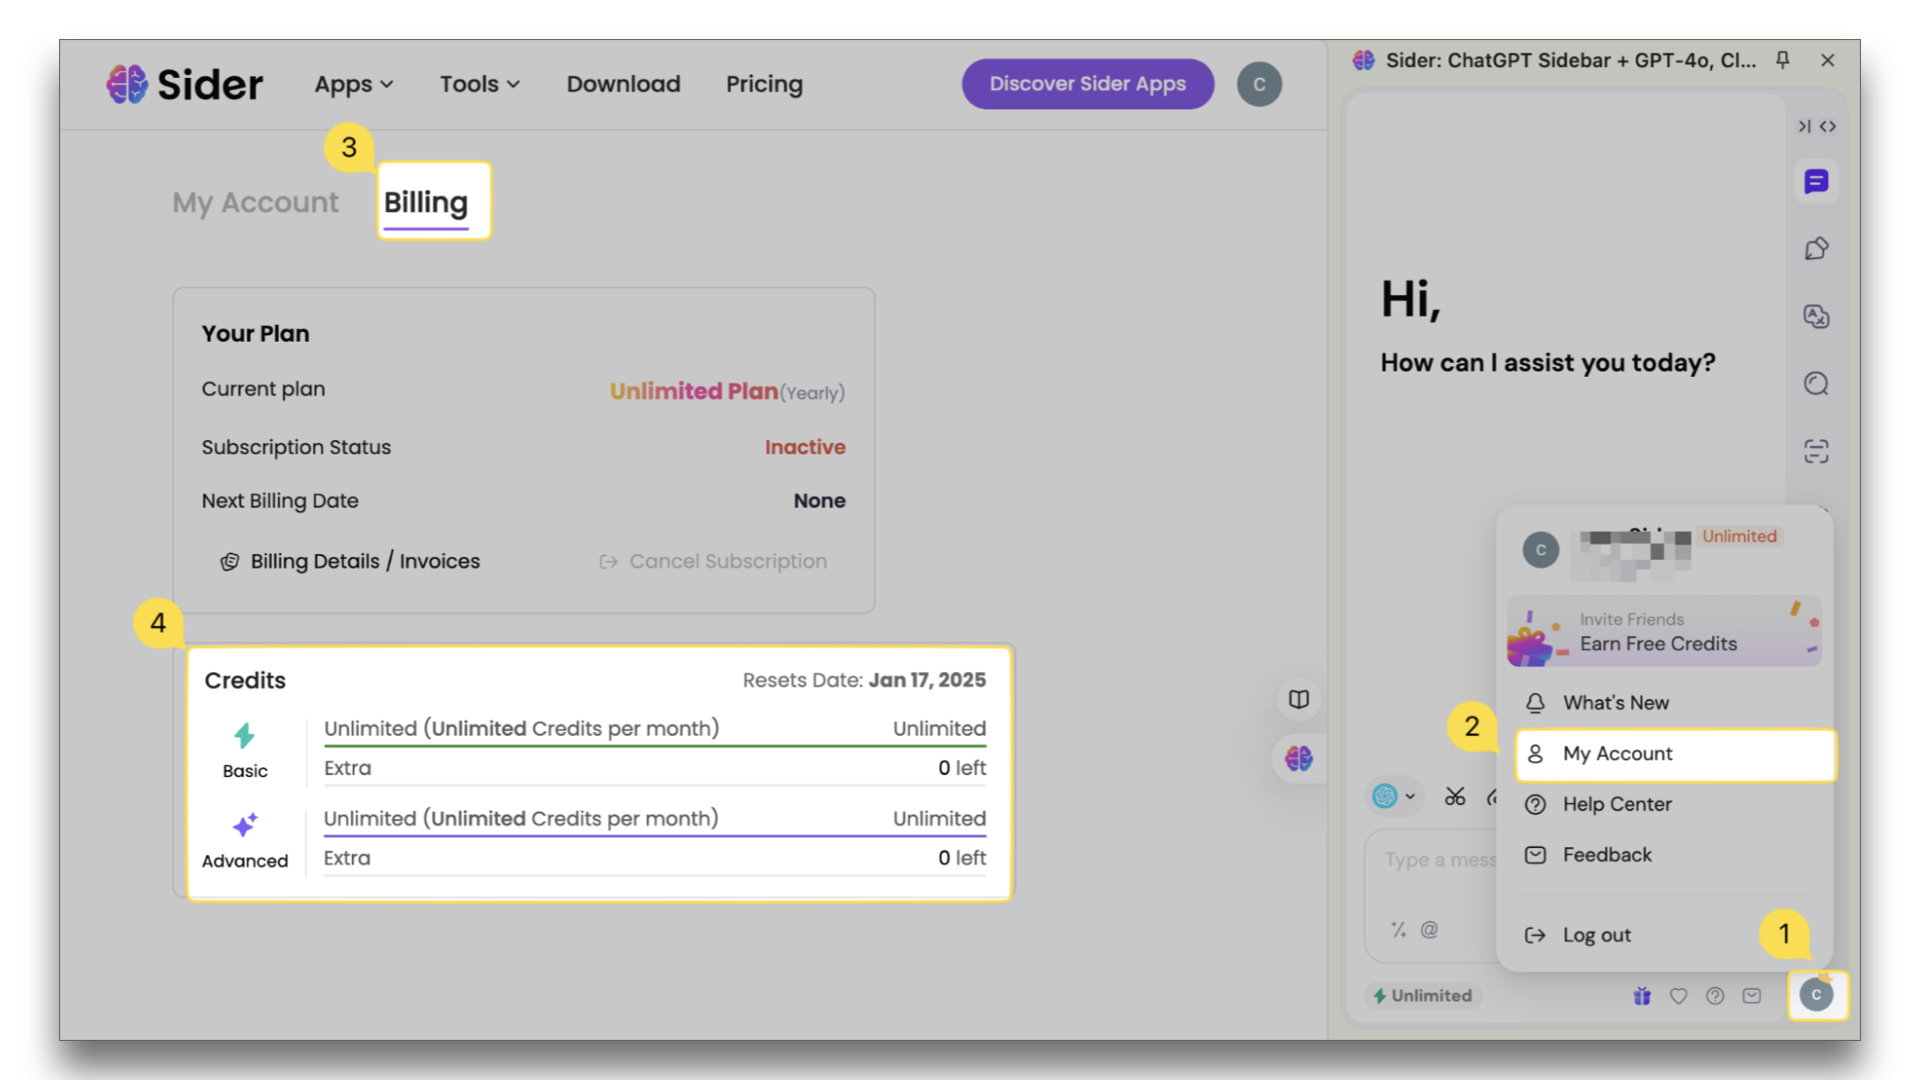
Task: Click the prompts slash icon in input box
Action: pos(1399,930)
